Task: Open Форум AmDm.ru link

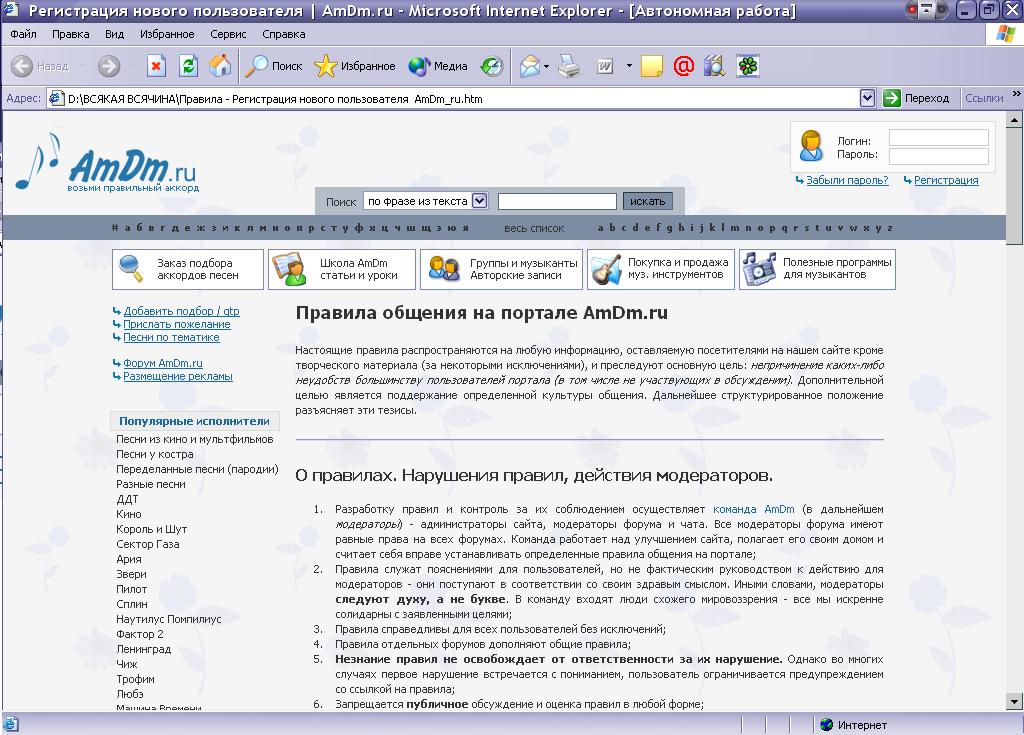Action: [x=163, y=363]
